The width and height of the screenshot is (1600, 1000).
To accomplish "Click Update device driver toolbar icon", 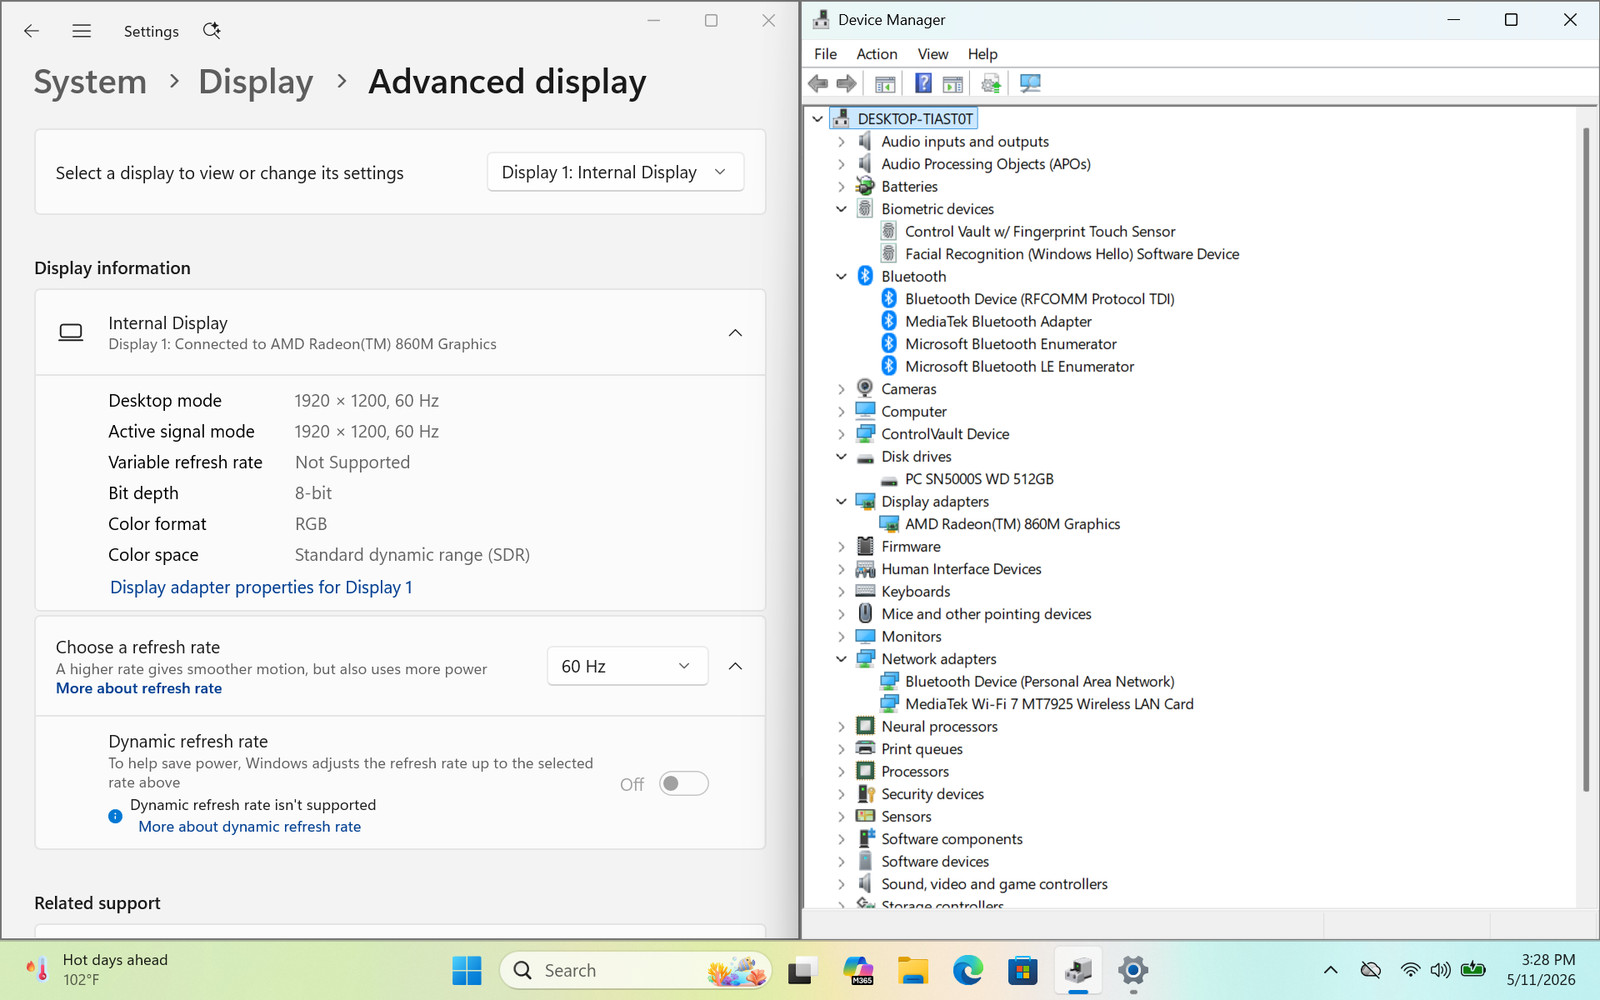I will pyautogui.click(x=991, y=84).
